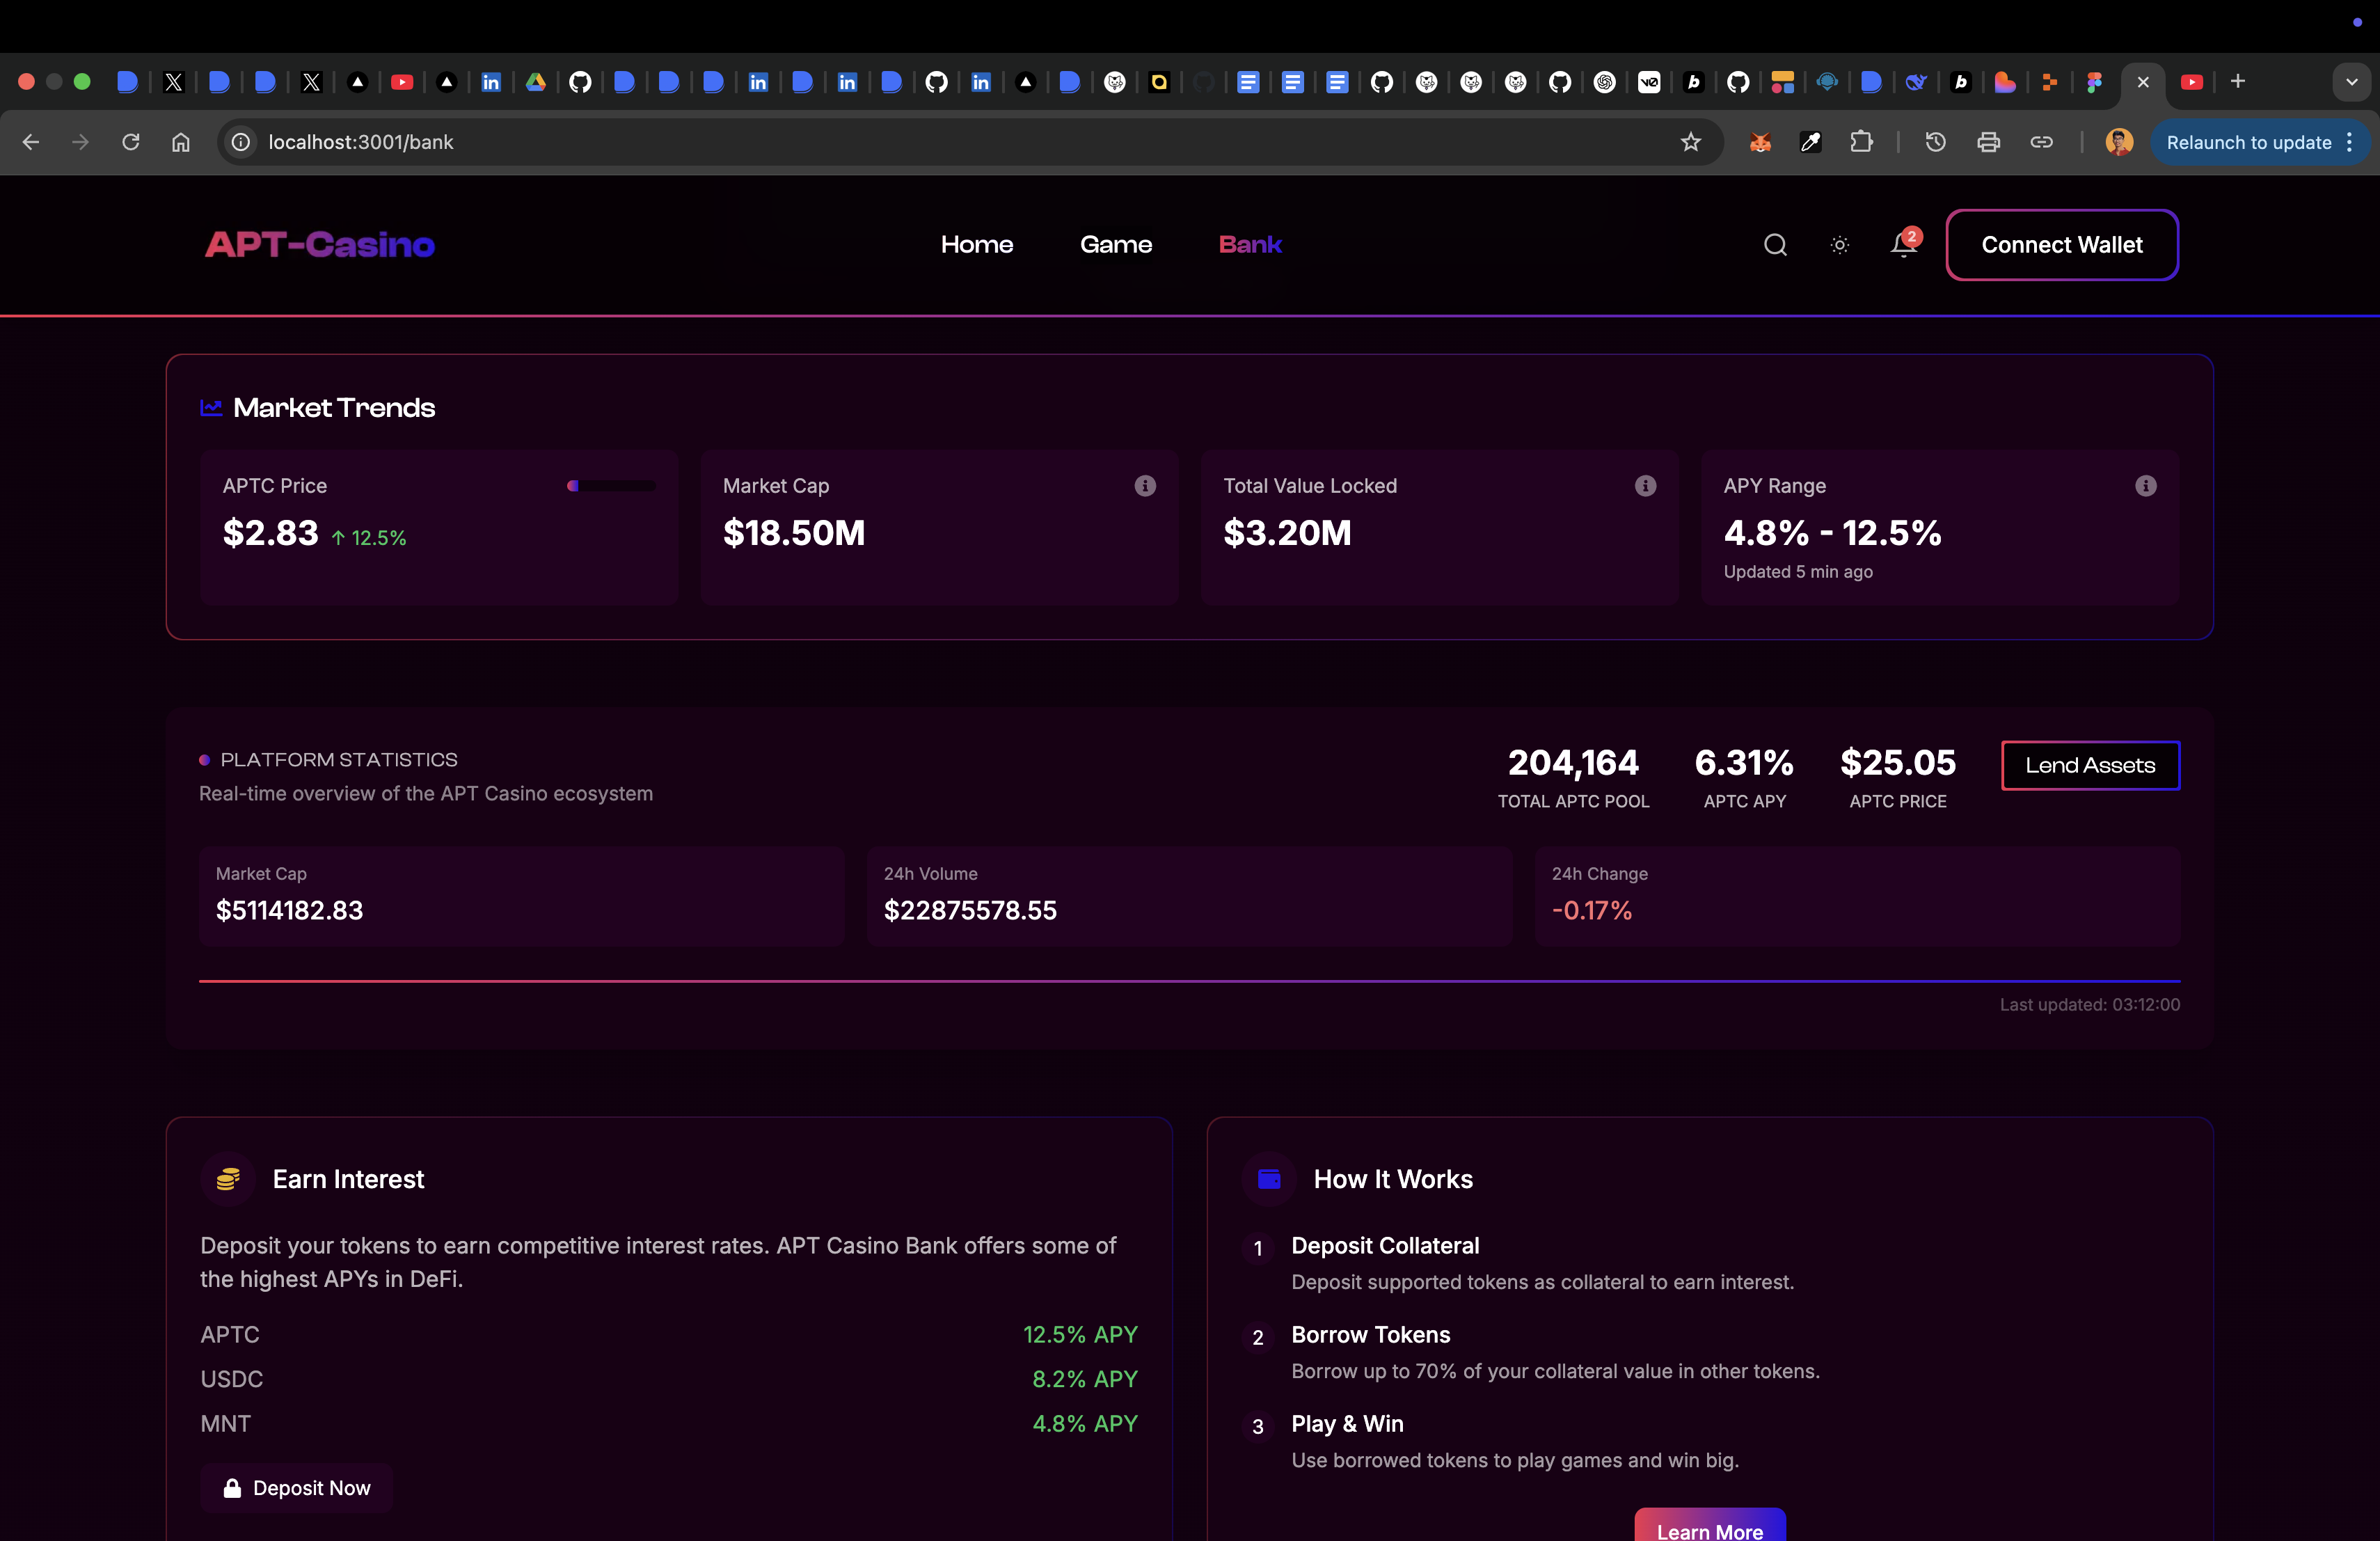Click the search magnifier icon in navbar
Screen dimensions: 2380x1541
[x=1775, y=245]
